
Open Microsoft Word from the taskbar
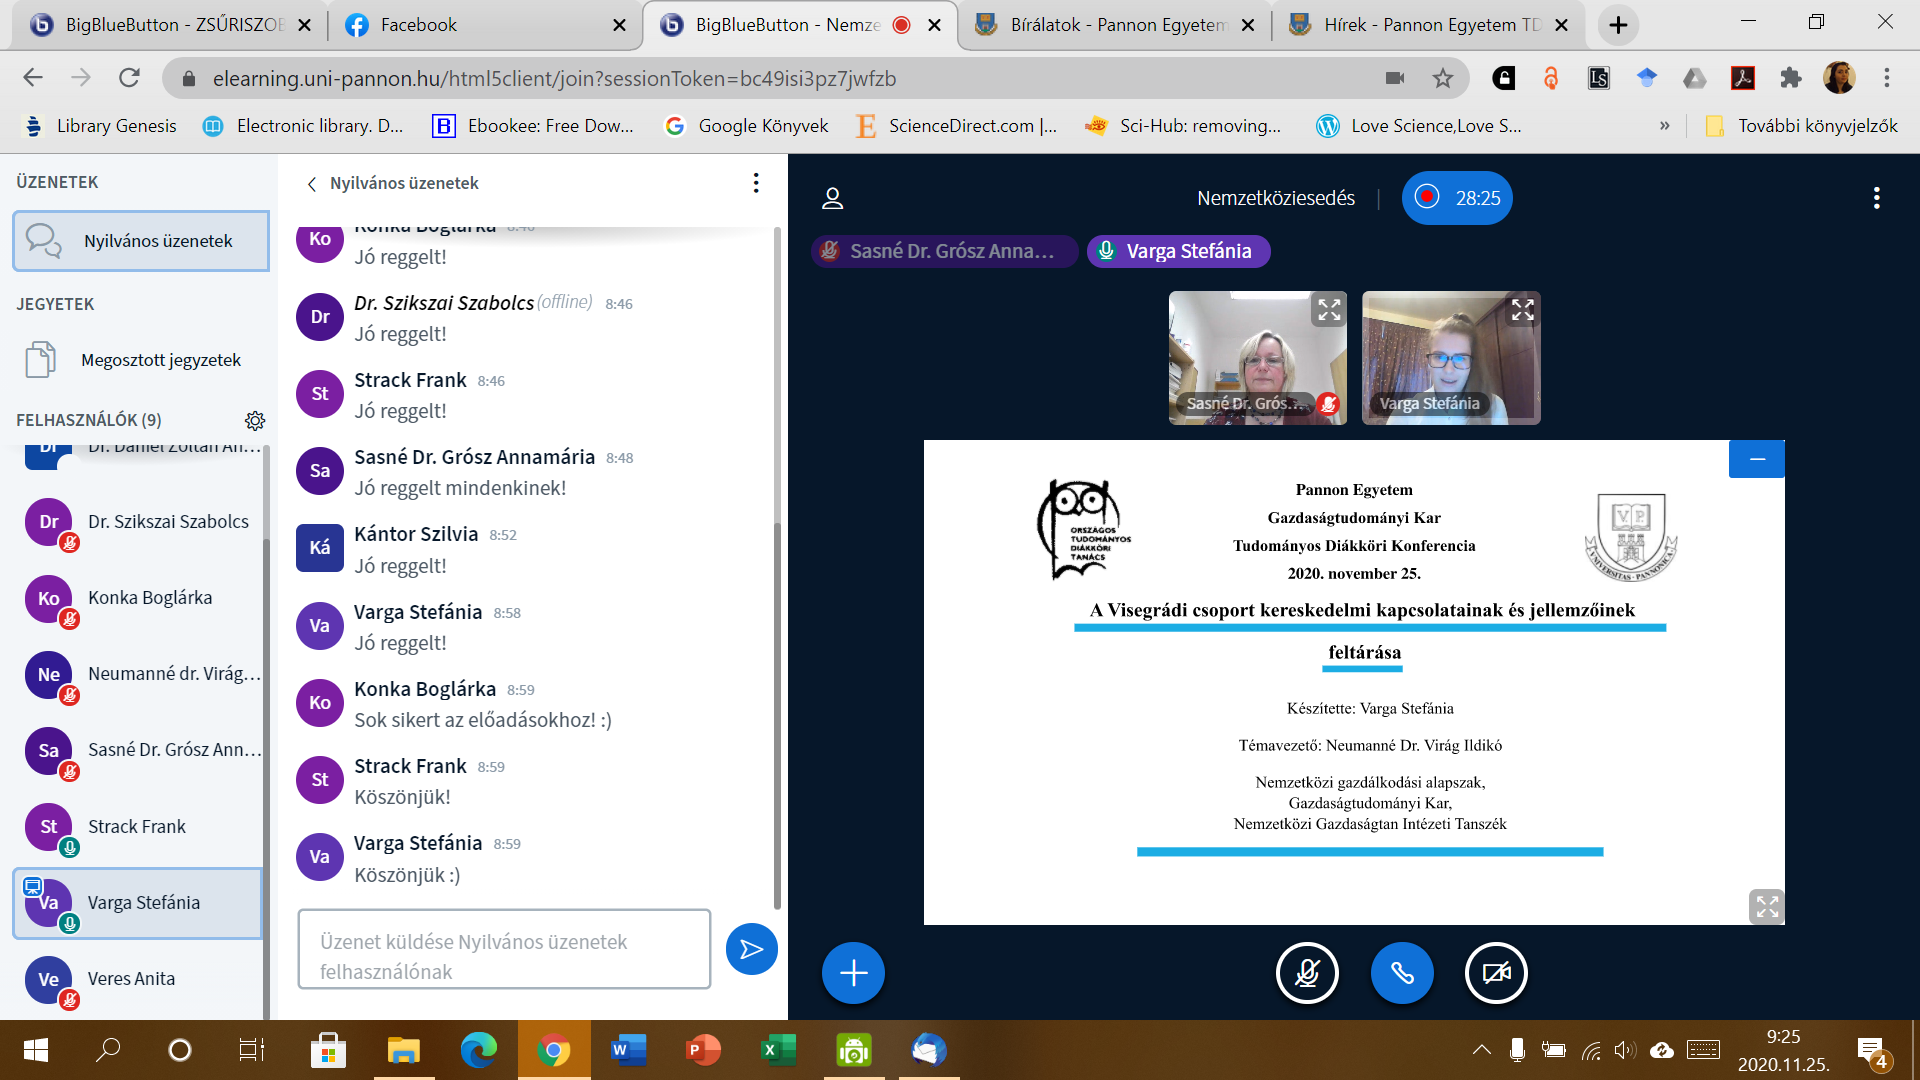pos(628,1050)
